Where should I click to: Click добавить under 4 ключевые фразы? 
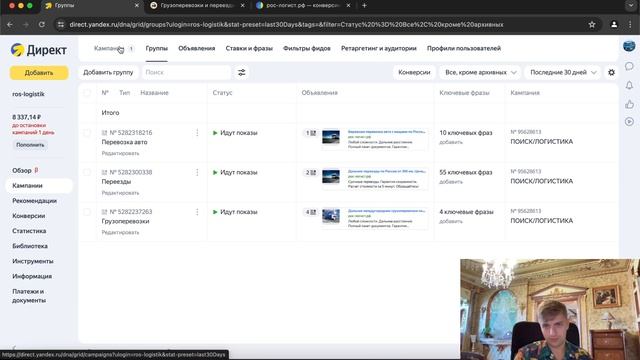tap(451, 222)
